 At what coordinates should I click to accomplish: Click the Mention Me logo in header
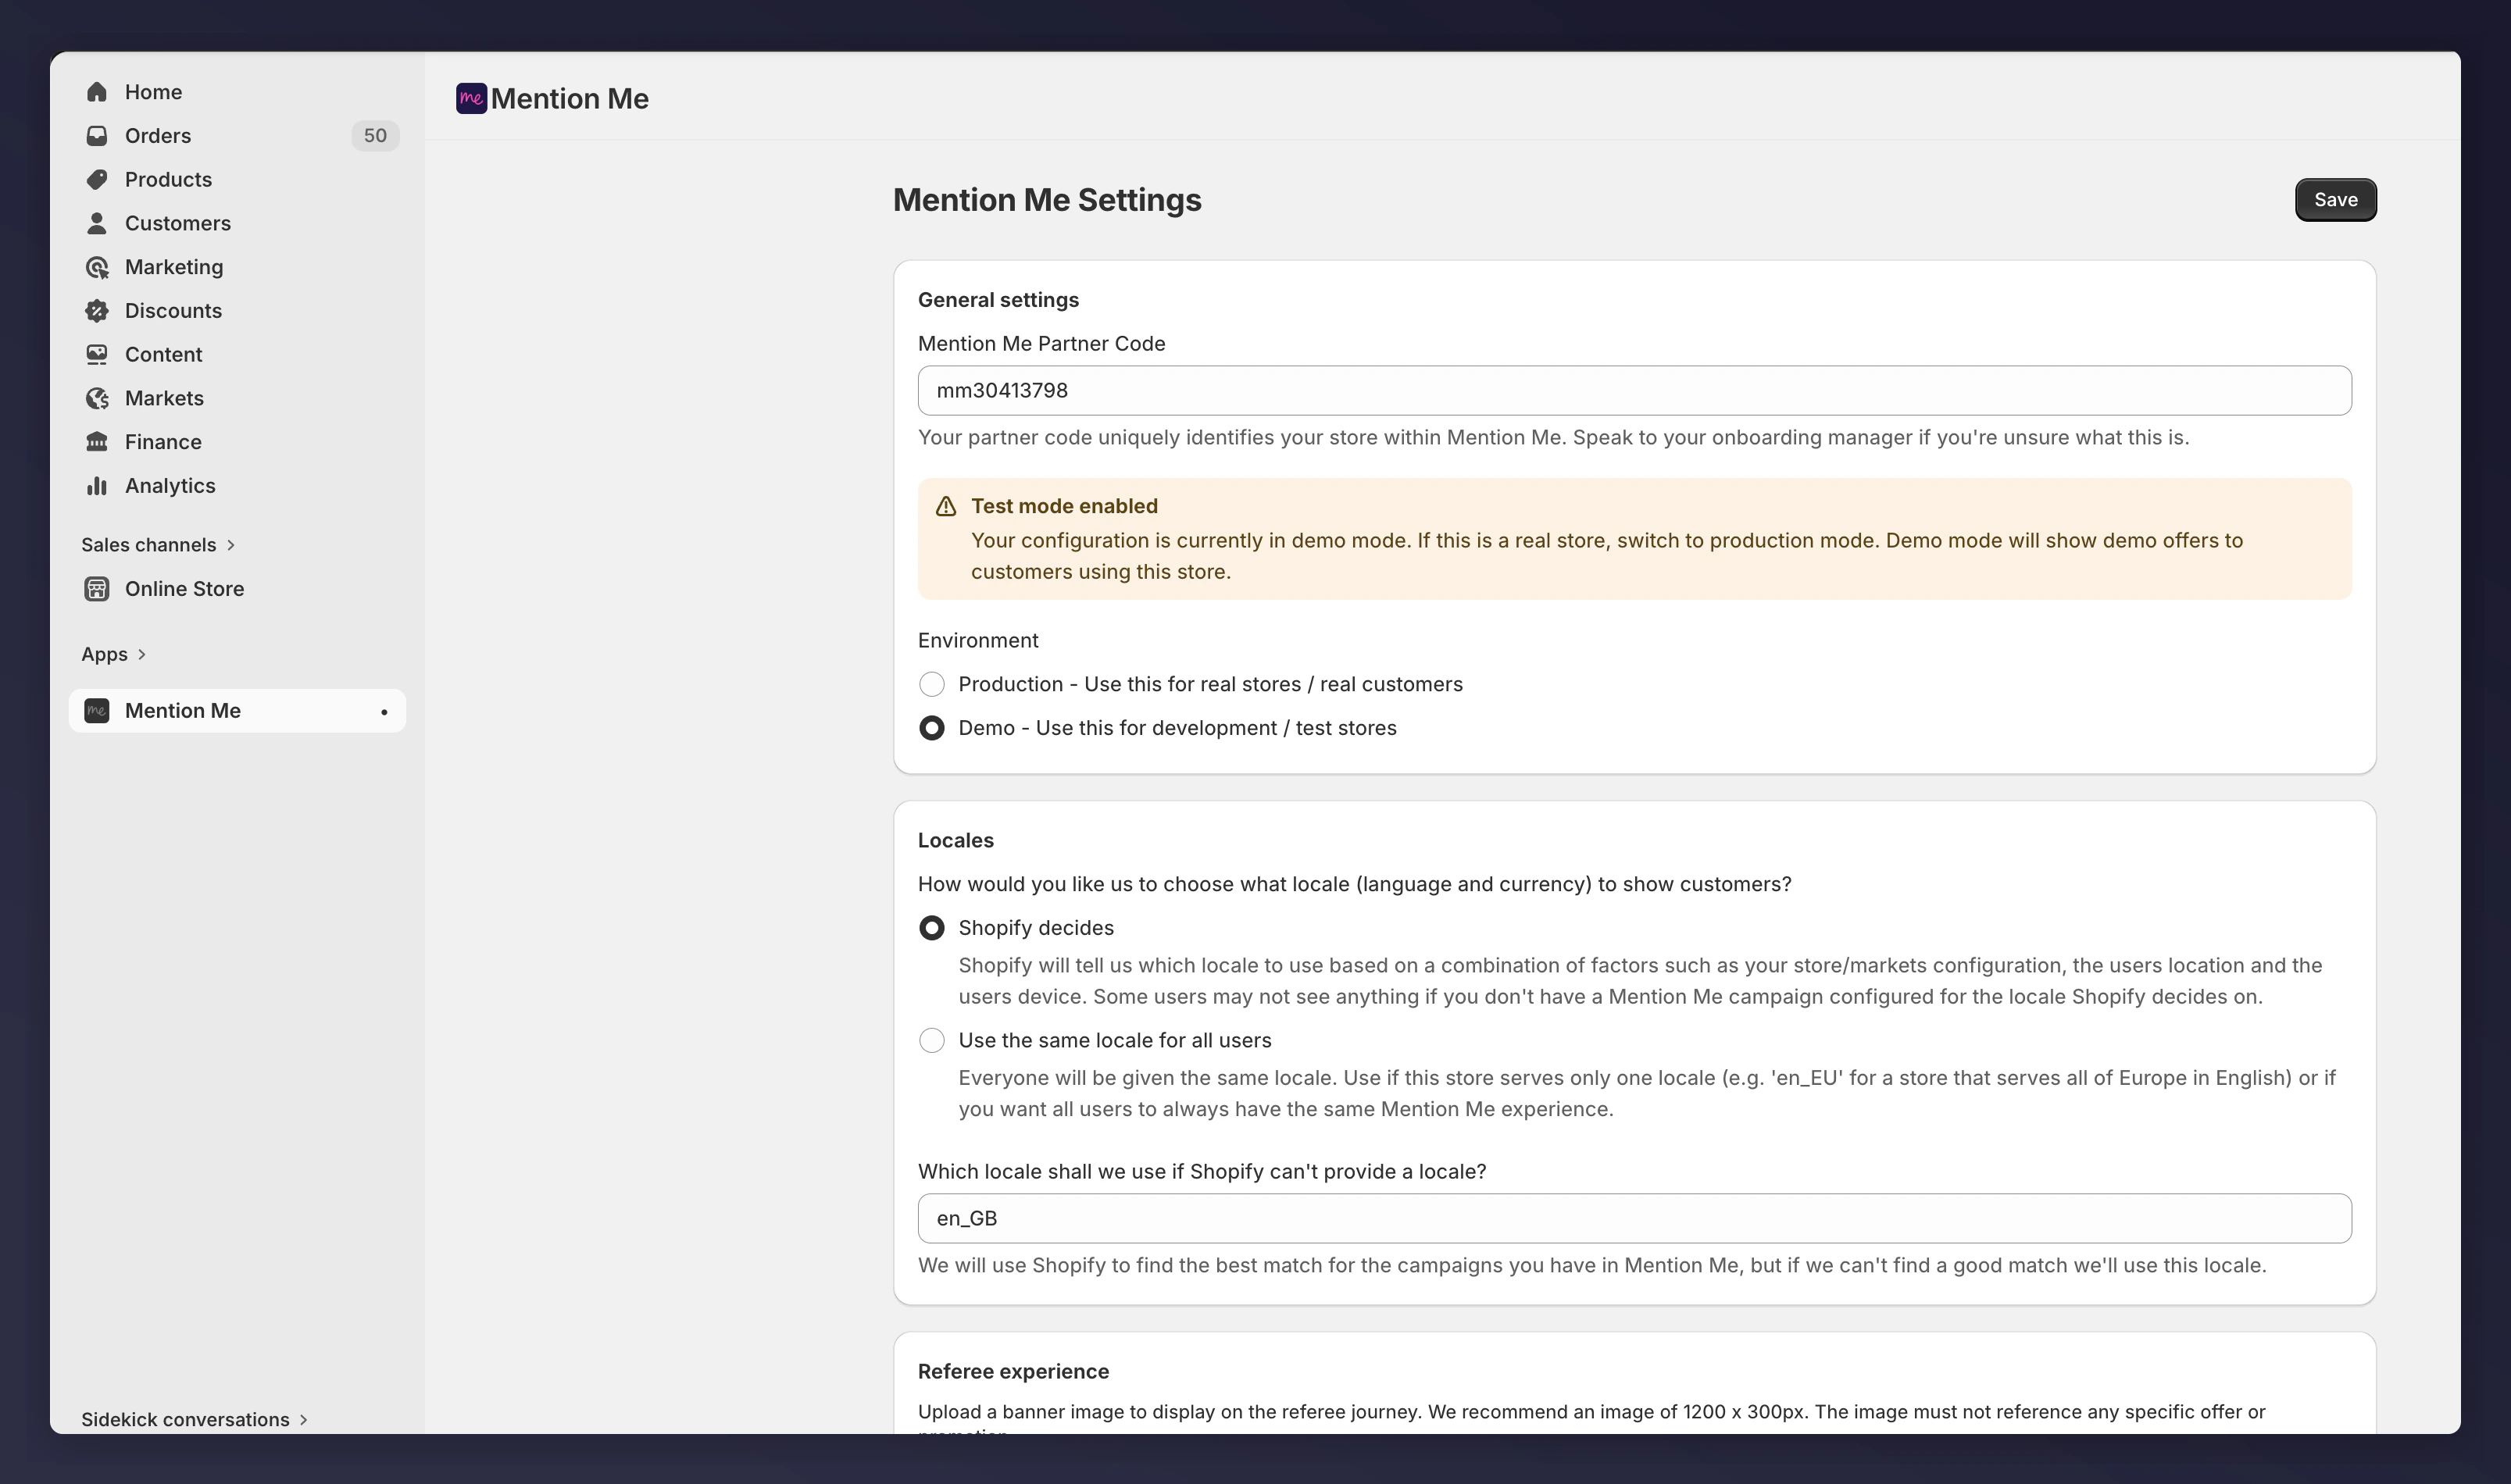(471, 98)
